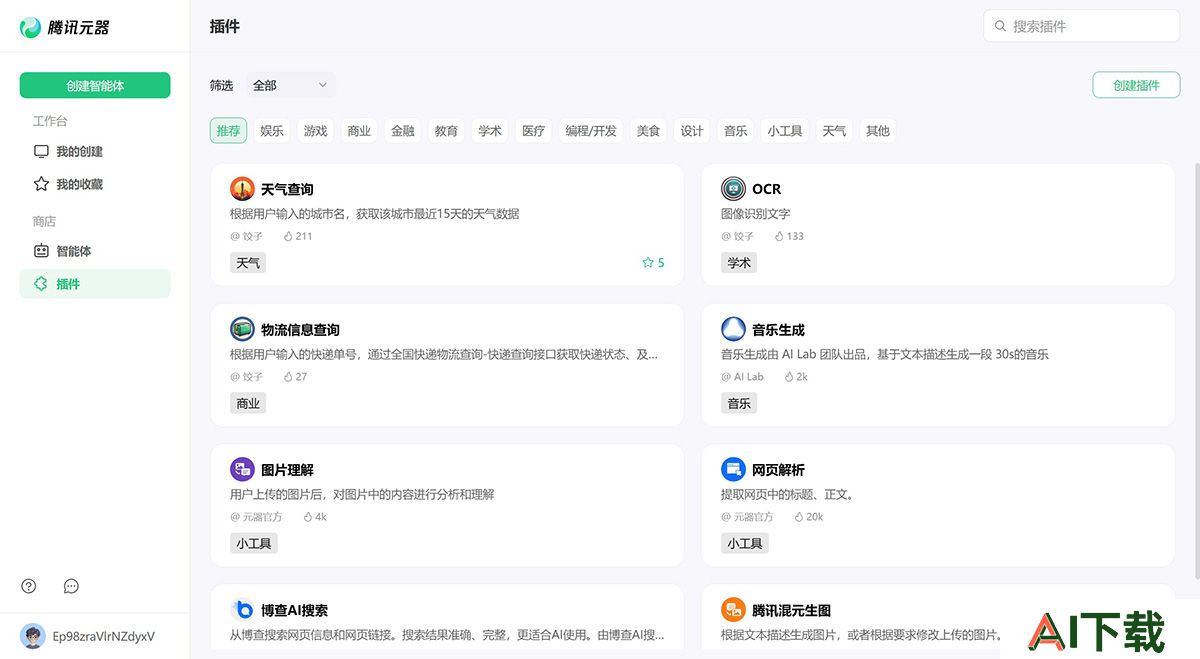
Task: Focus the 搜索插件 search field
Action: tap(1082, 26)
